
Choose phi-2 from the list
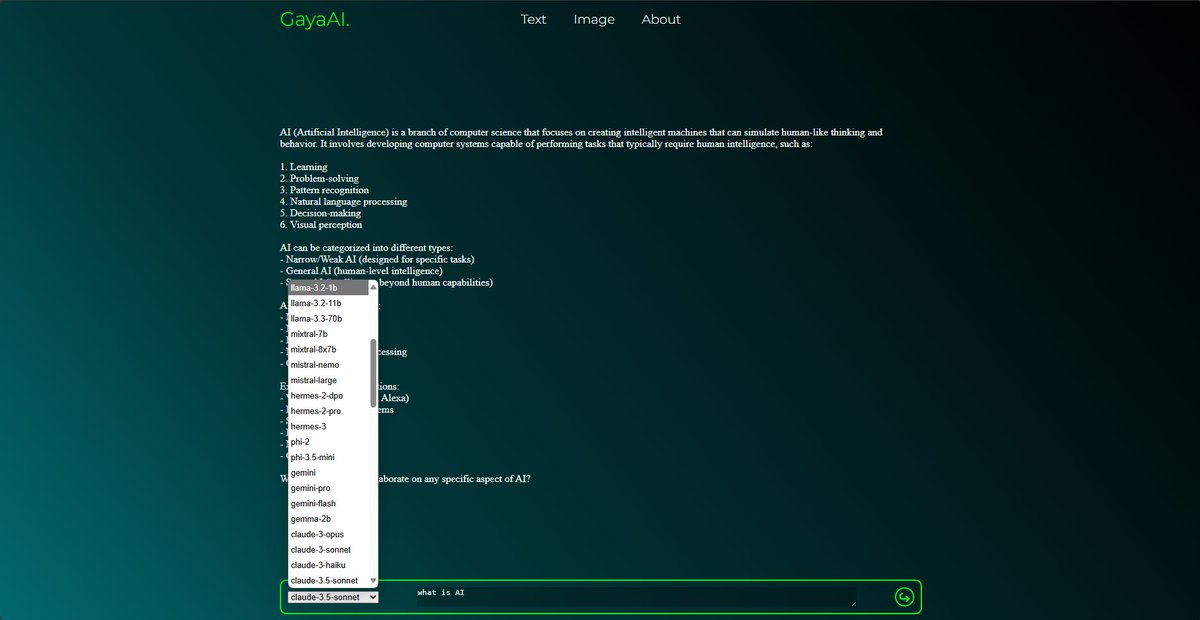point(328,441)
